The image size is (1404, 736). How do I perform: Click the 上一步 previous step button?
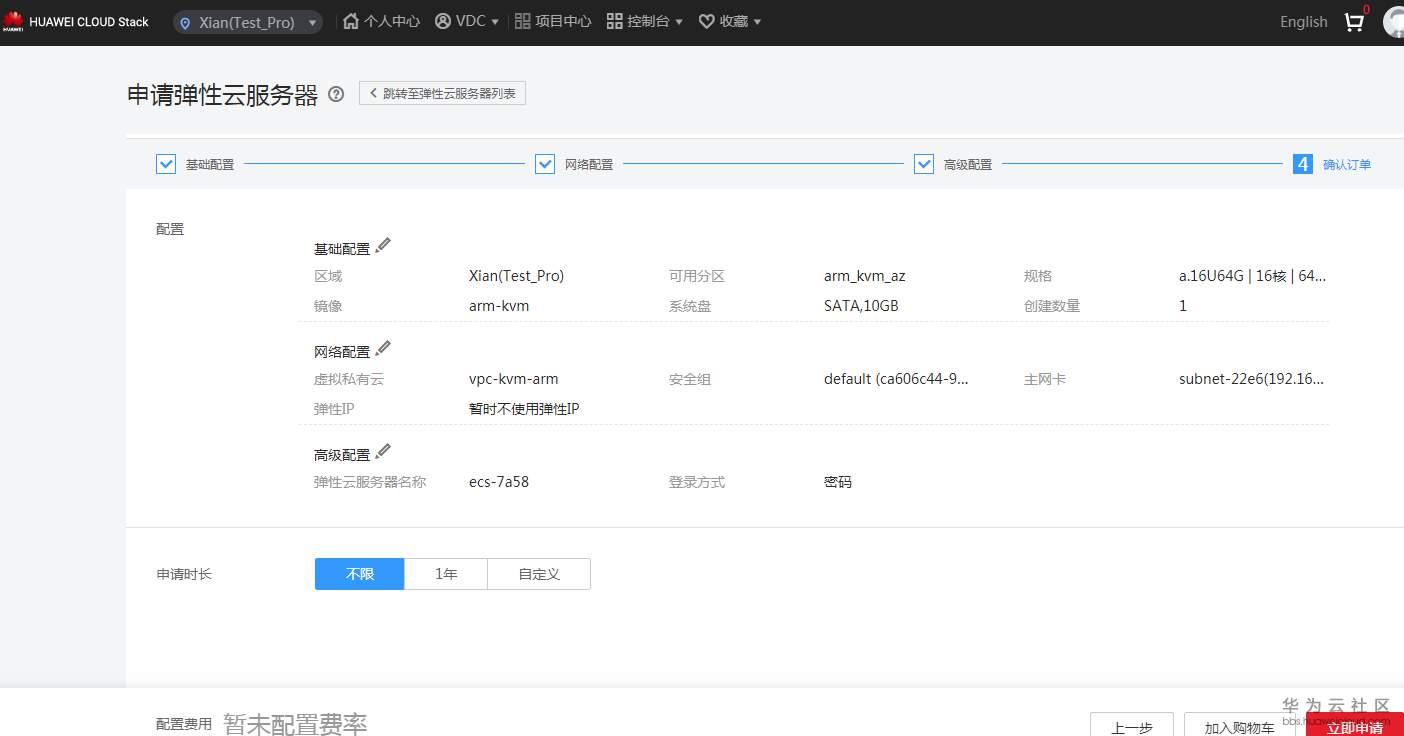point(1132,726)
